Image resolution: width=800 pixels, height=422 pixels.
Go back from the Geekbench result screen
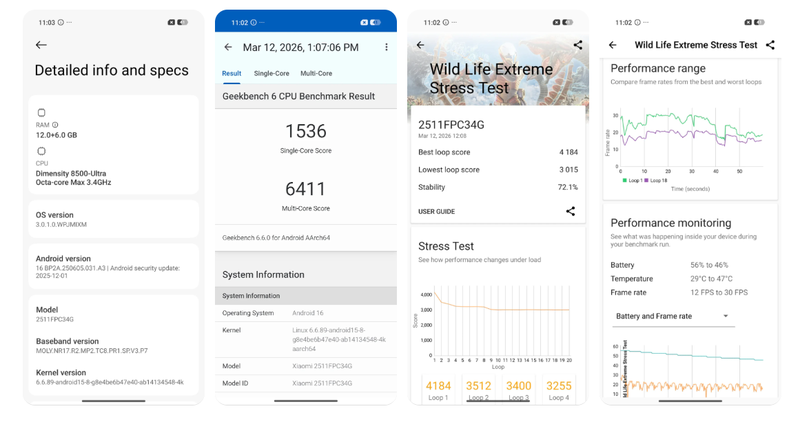[x=228, y=47]
